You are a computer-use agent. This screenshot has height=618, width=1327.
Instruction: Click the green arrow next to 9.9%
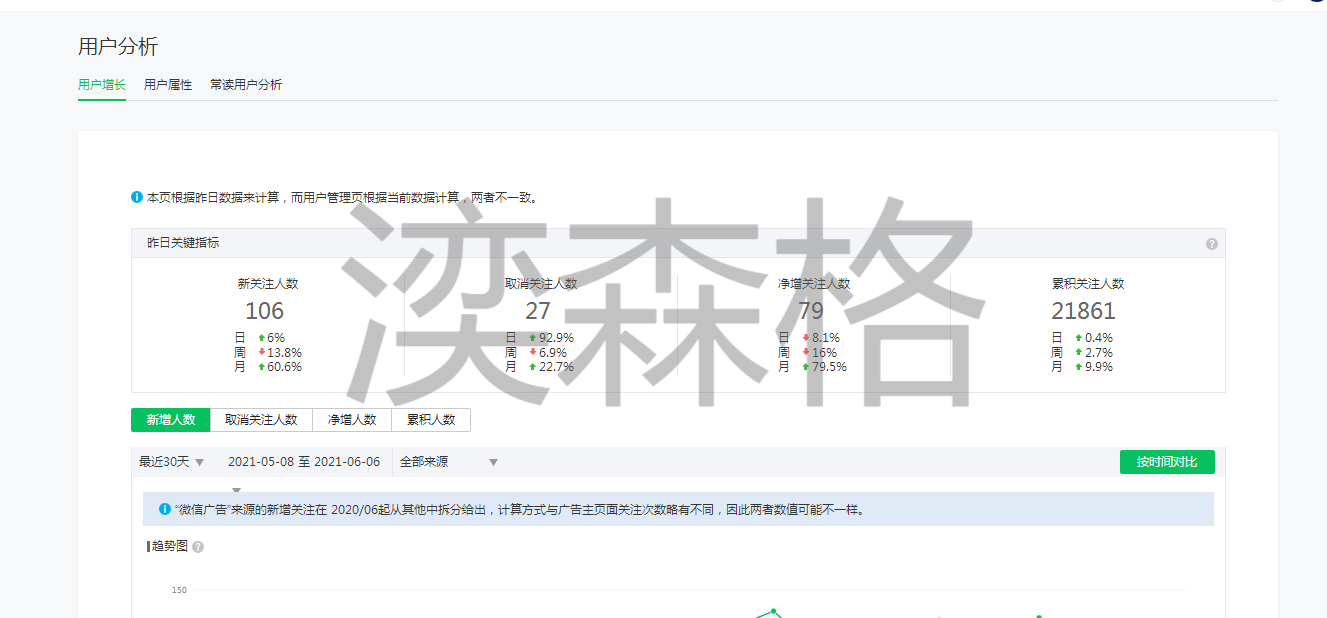(x=1079, y=367)
